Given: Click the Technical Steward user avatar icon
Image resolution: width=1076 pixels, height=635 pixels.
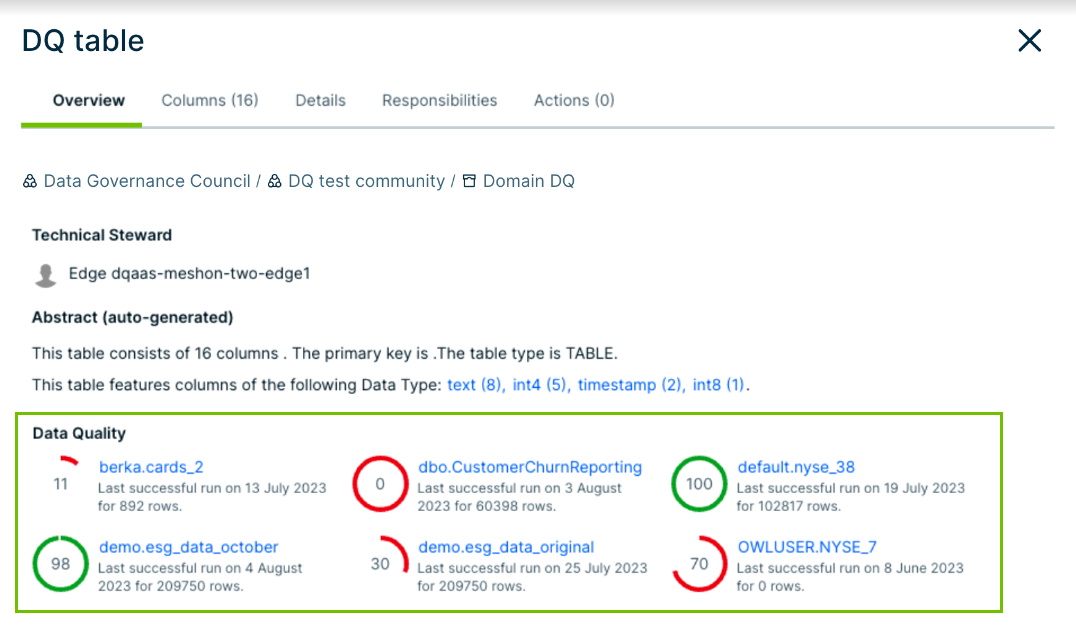Looking at the screenshot, I should tap(45, 275).
